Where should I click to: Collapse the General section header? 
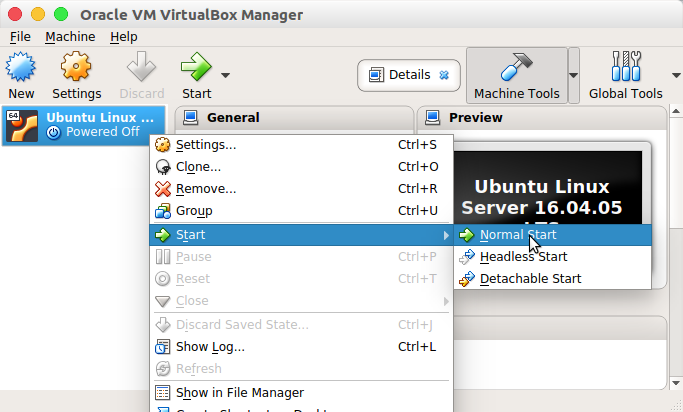[294, 118]
